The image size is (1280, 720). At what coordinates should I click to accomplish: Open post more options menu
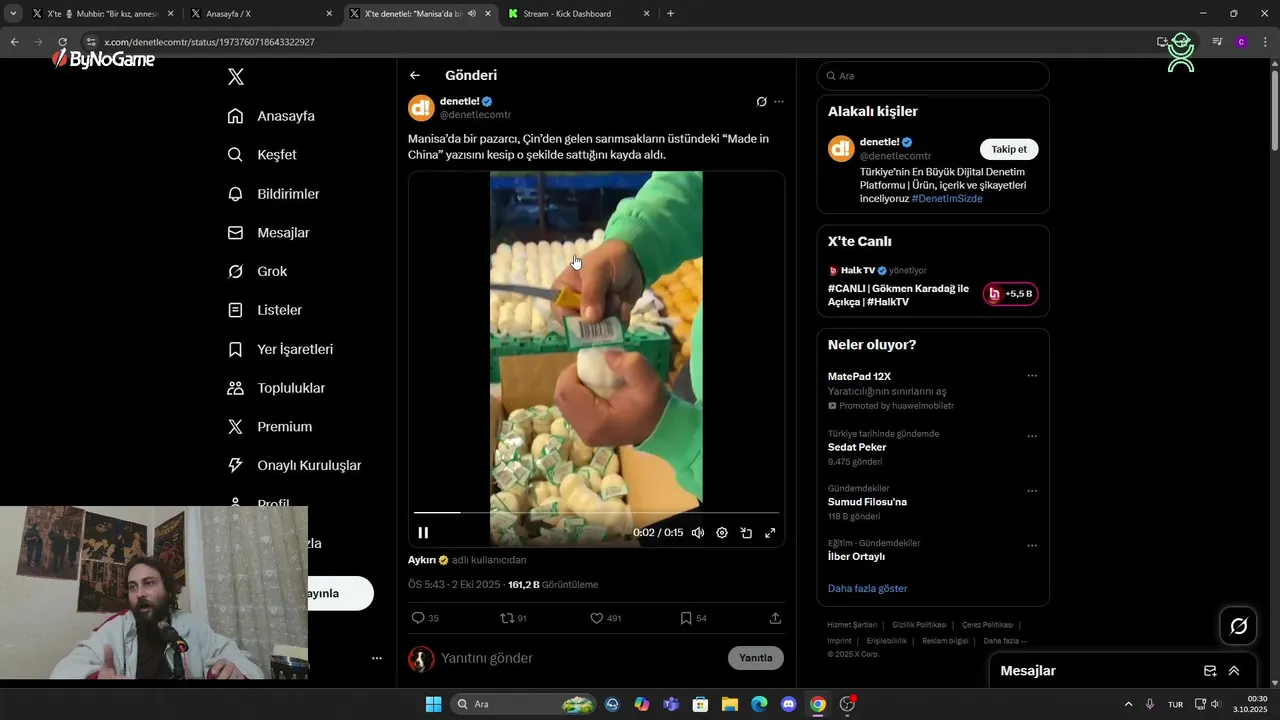coord(779,102)
